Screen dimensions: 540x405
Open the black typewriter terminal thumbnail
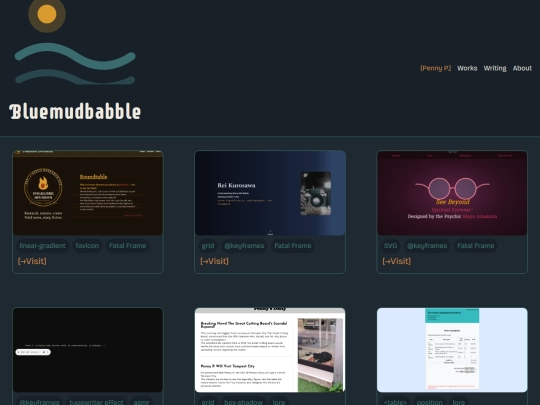[88, 350]
